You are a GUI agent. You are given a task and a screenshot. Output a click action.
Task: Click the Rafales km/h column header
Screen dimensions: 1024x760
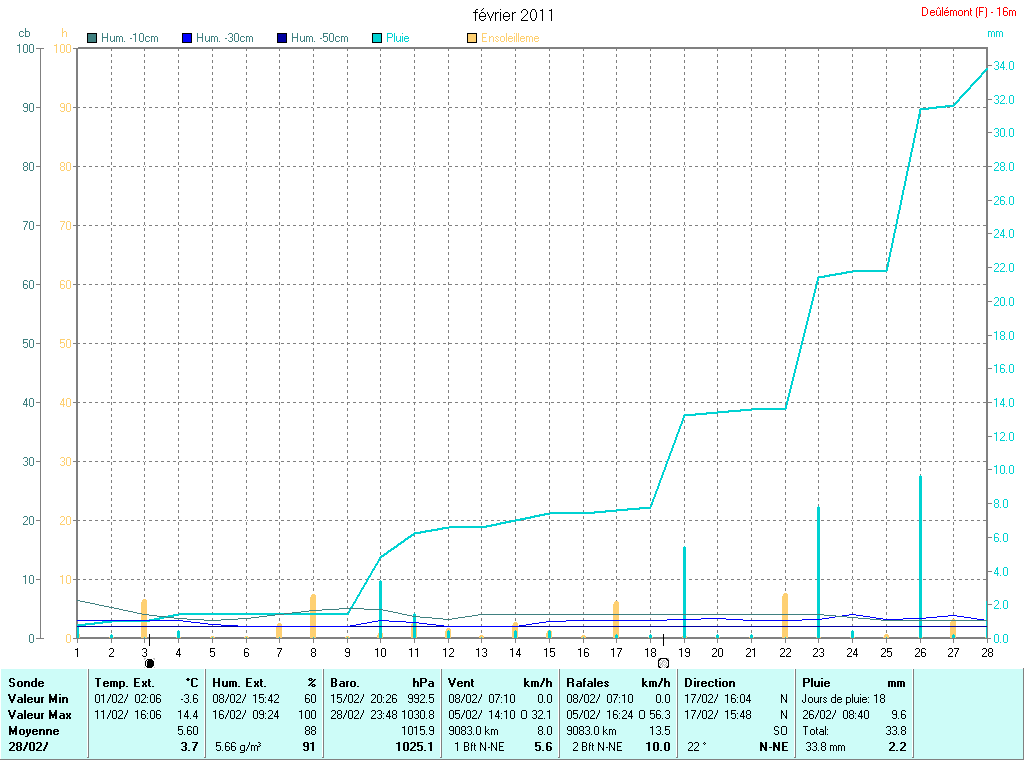pos(619,682)
